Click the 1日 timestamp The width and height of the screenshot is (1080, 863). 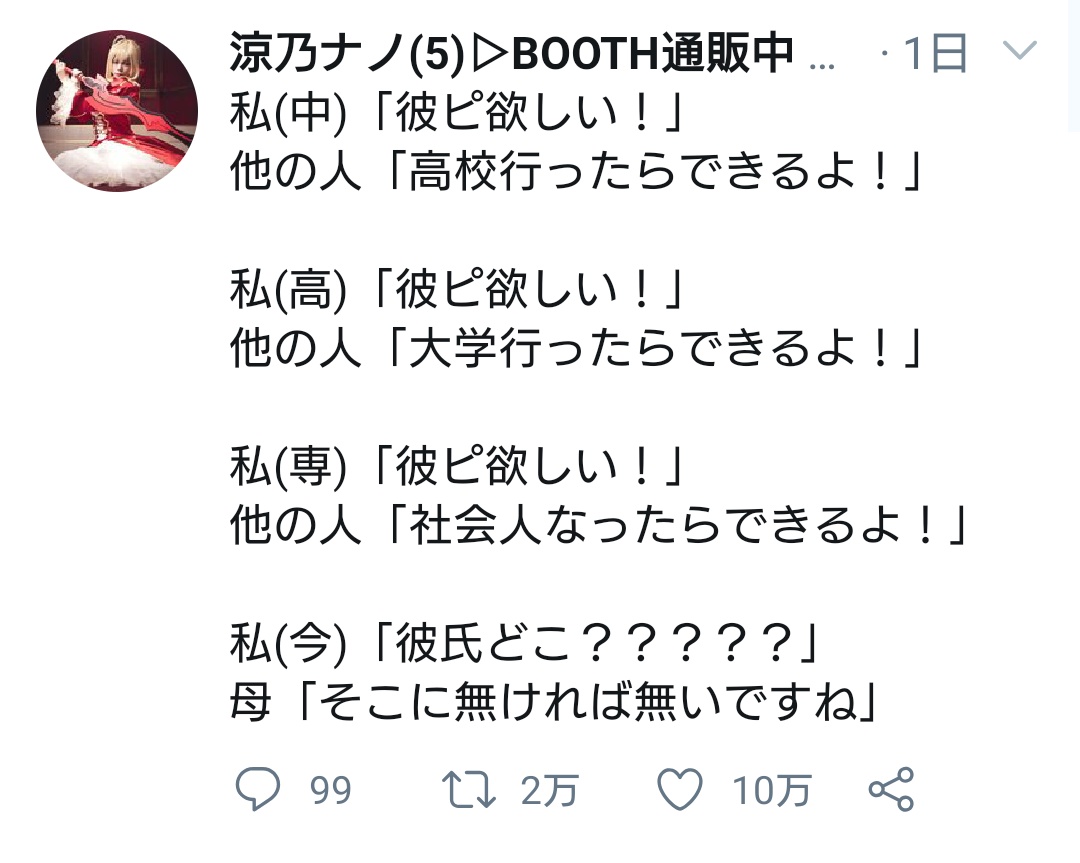(x=935, y=53)
